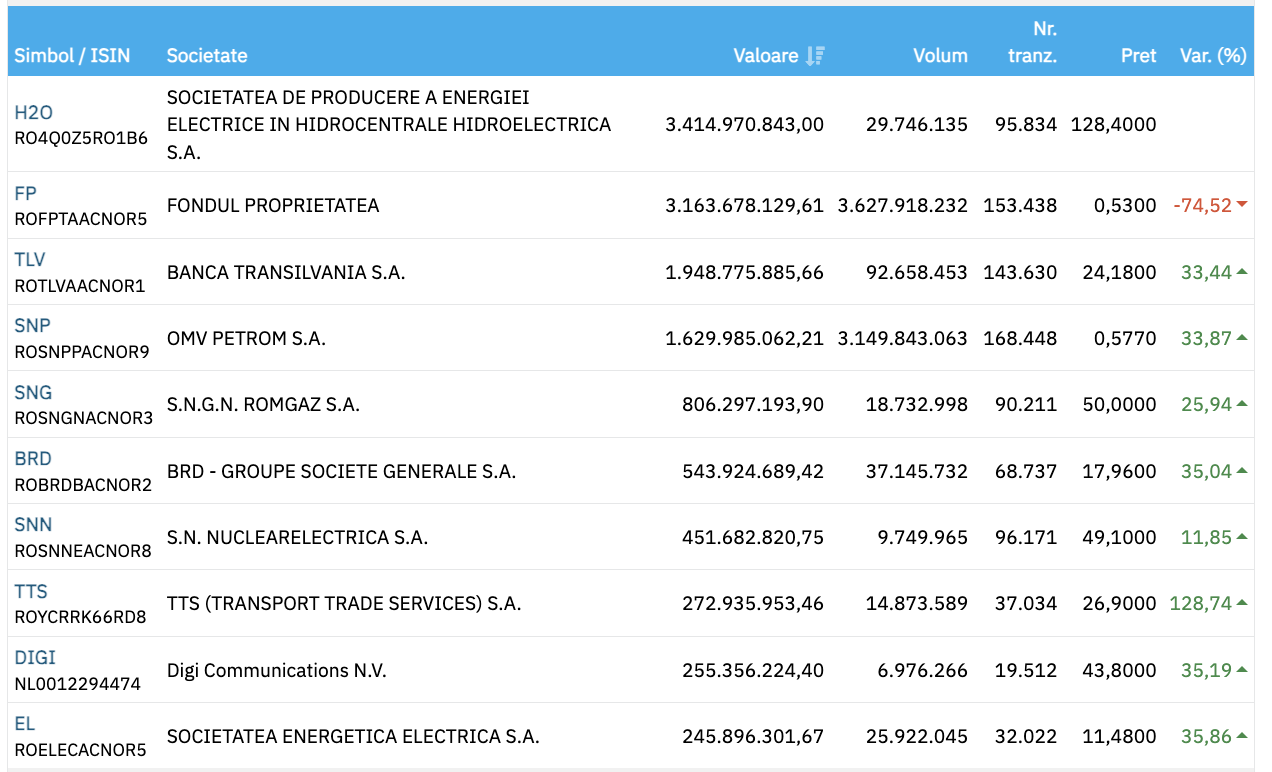Image resolution: width=1272 pixels, height=772 pixels.
Task: Select ISIN text ROSNPPACNOR9
Action: click(x=82, y=352)
